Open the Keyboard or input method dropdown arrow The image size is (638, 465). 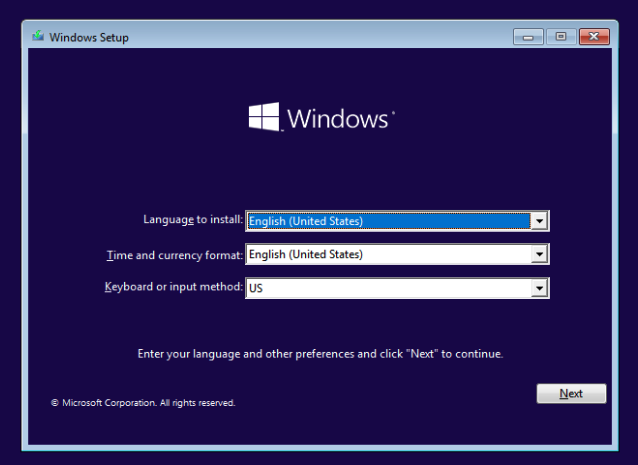[x=540, y=288]
